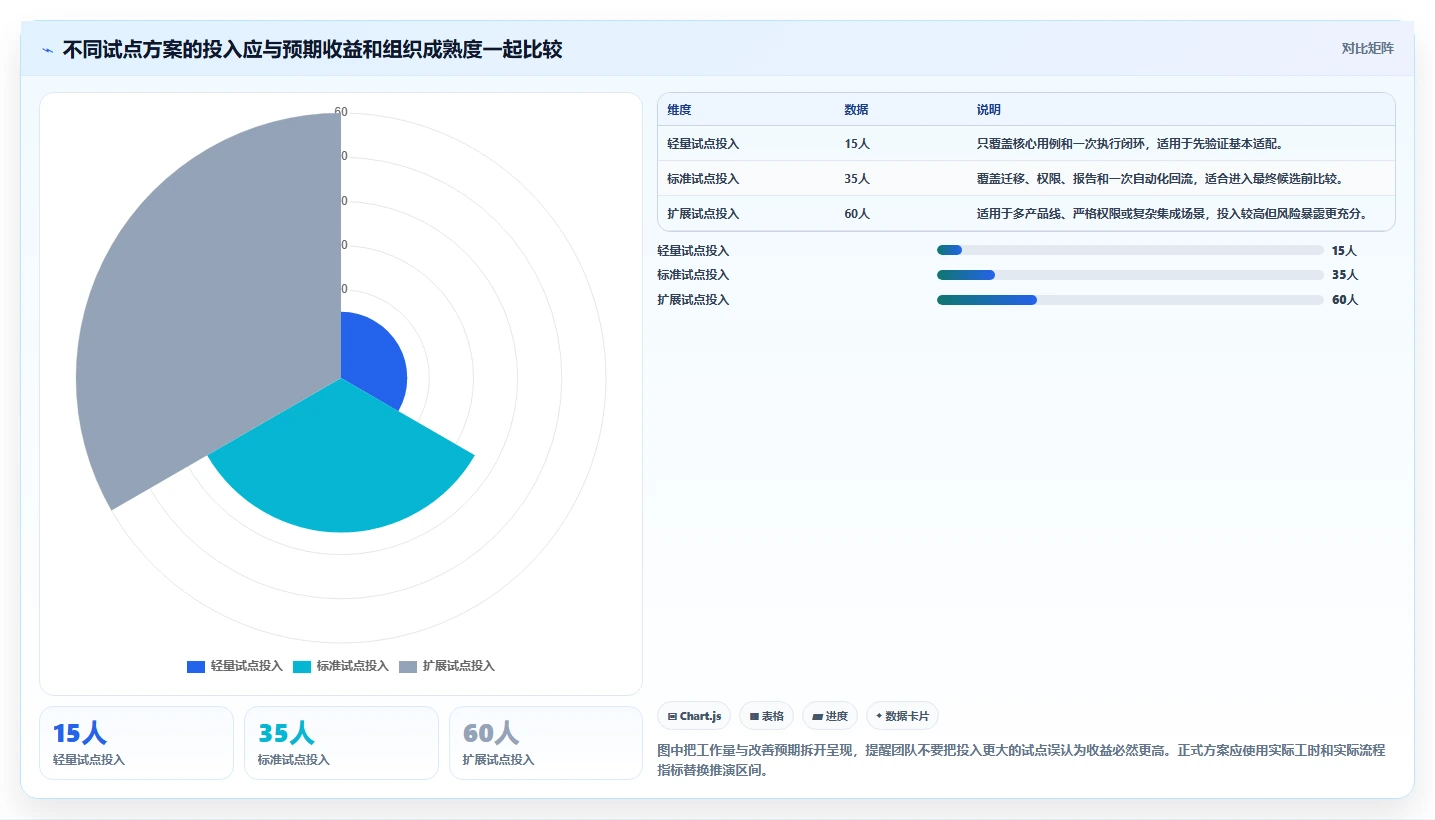Click the 维度 column header
The image size is (1435, 820).
pyautogui.click(x=679, y=110)
